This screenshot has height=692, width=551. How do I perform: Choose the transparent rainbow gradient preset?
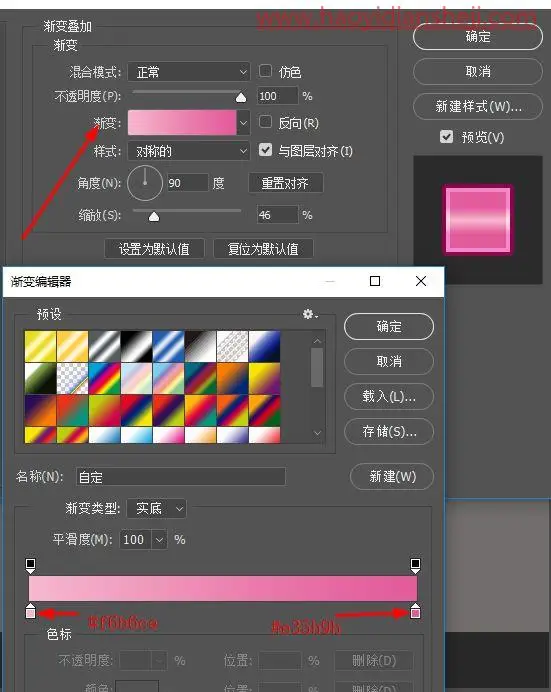click(72, 378)
